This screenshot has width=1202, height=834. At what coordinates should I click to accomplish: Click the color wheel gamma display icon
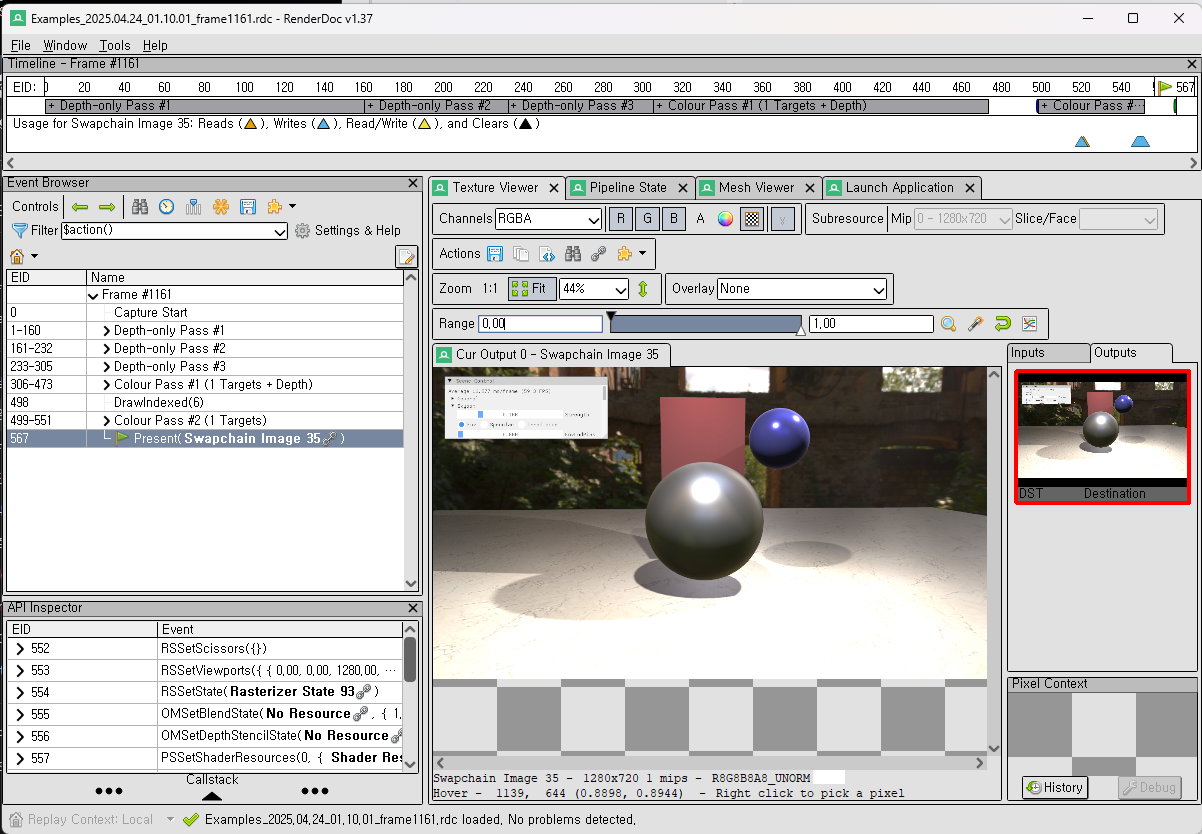tap(726, 219)
